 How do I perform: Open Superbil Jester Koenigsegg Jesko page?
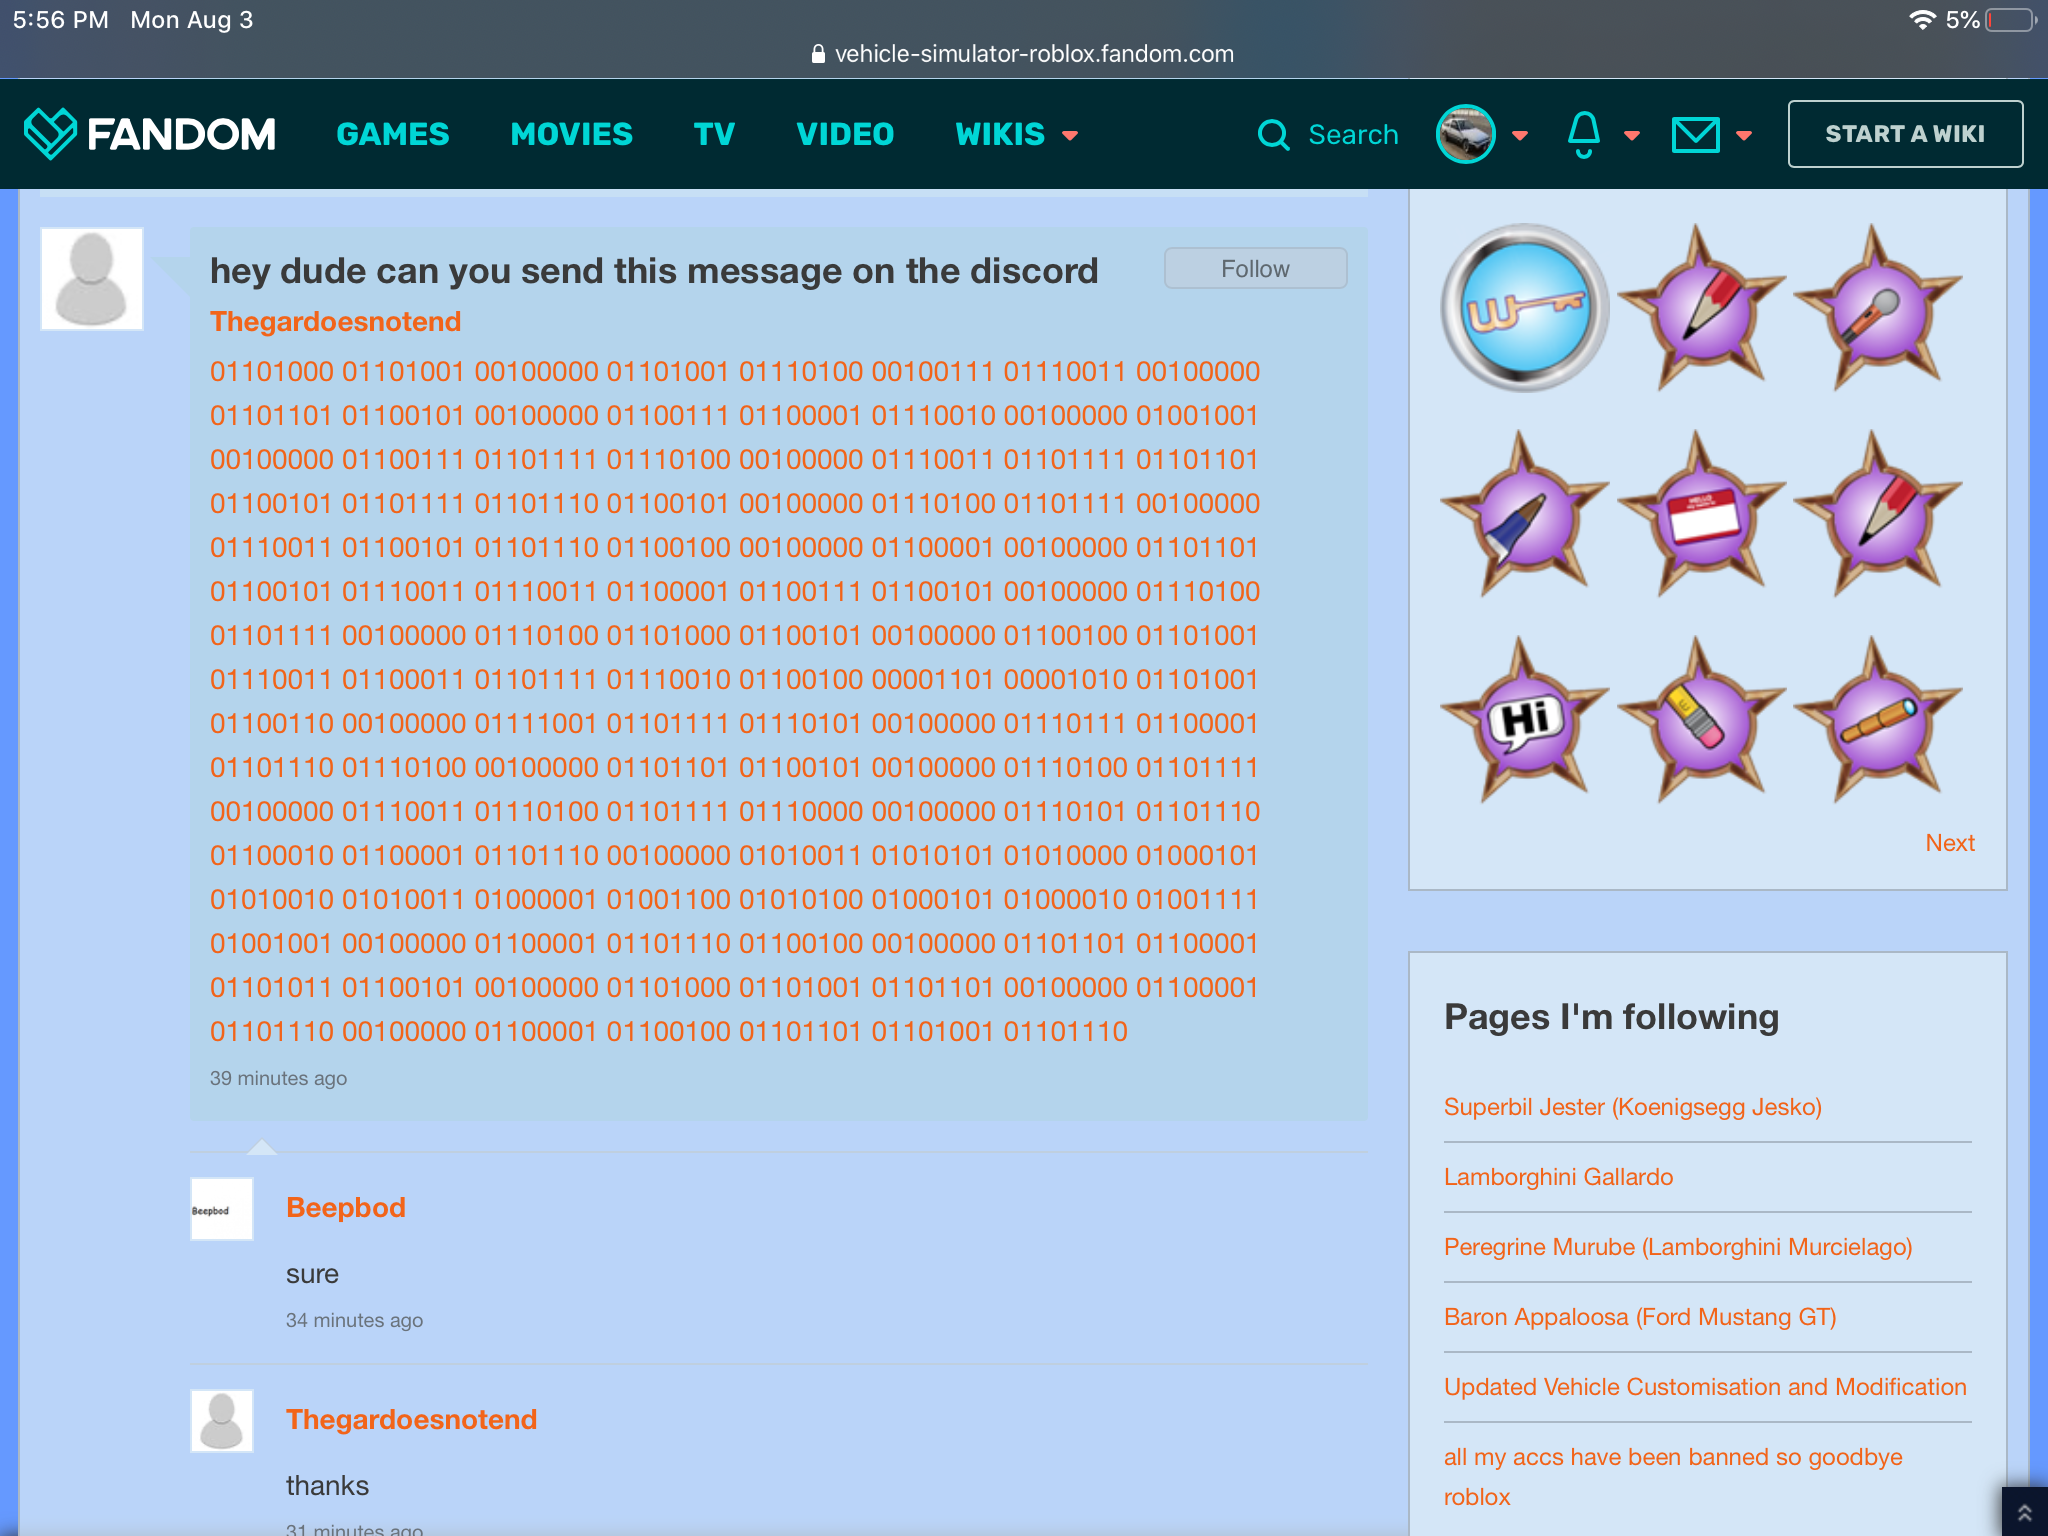pos(1632,1107)
